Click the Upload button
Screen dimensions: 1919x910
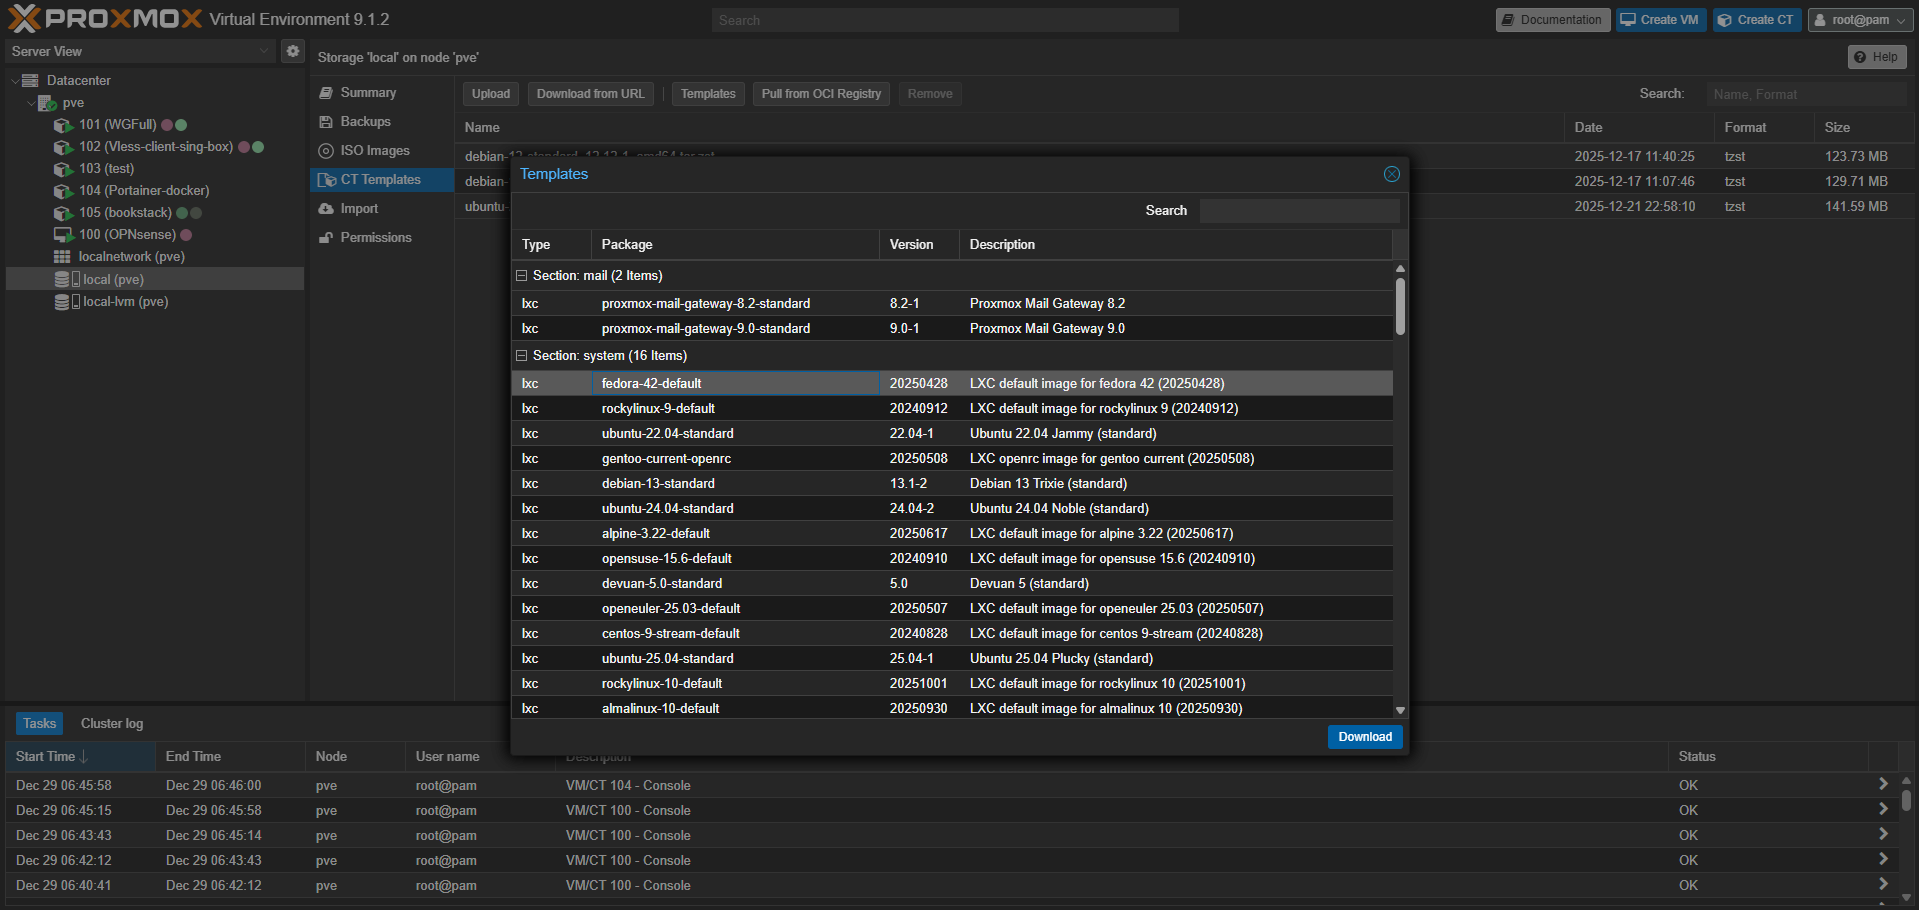point(491,94)
